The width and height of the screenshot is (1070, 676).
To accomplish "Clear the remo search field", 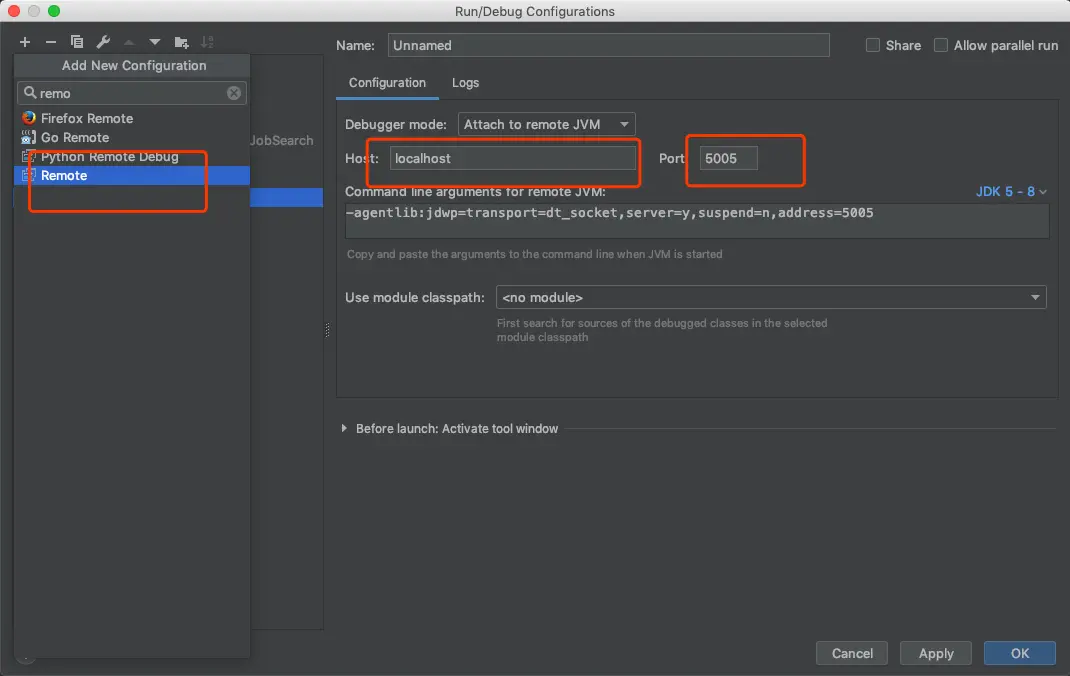I will (234, 93).
